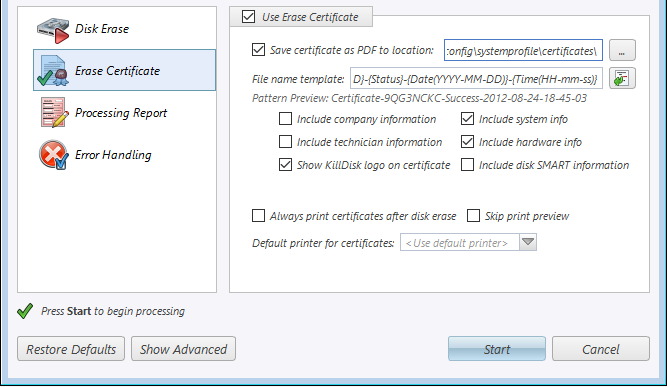This screenshot has width=667, height=387.
Task: Click Show Advanced button
Action: tap(183, 349)
